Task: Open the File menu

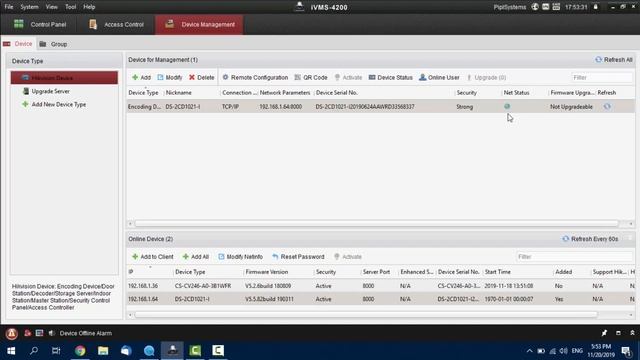Action: (x=9, y=7)
